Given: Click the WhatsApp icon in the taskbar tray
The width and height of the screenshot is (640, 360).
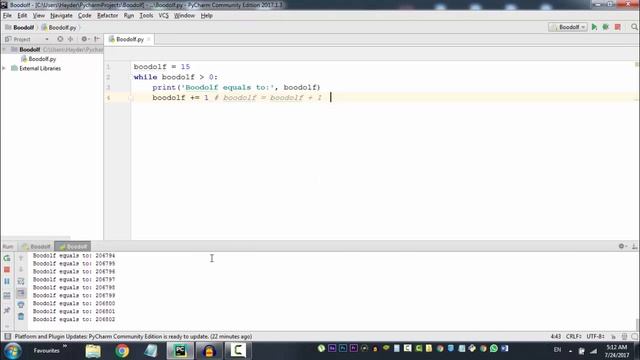Looking at the screenshot, I should tap(494, 348).
